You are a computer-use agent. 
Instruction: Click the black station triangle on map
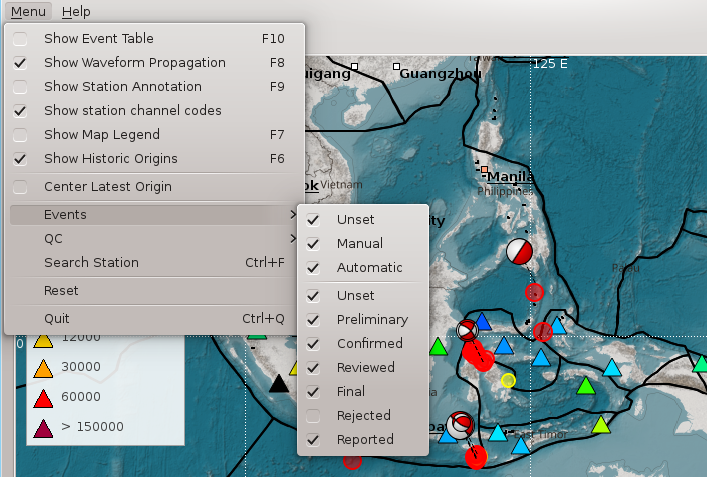[279, 383]
